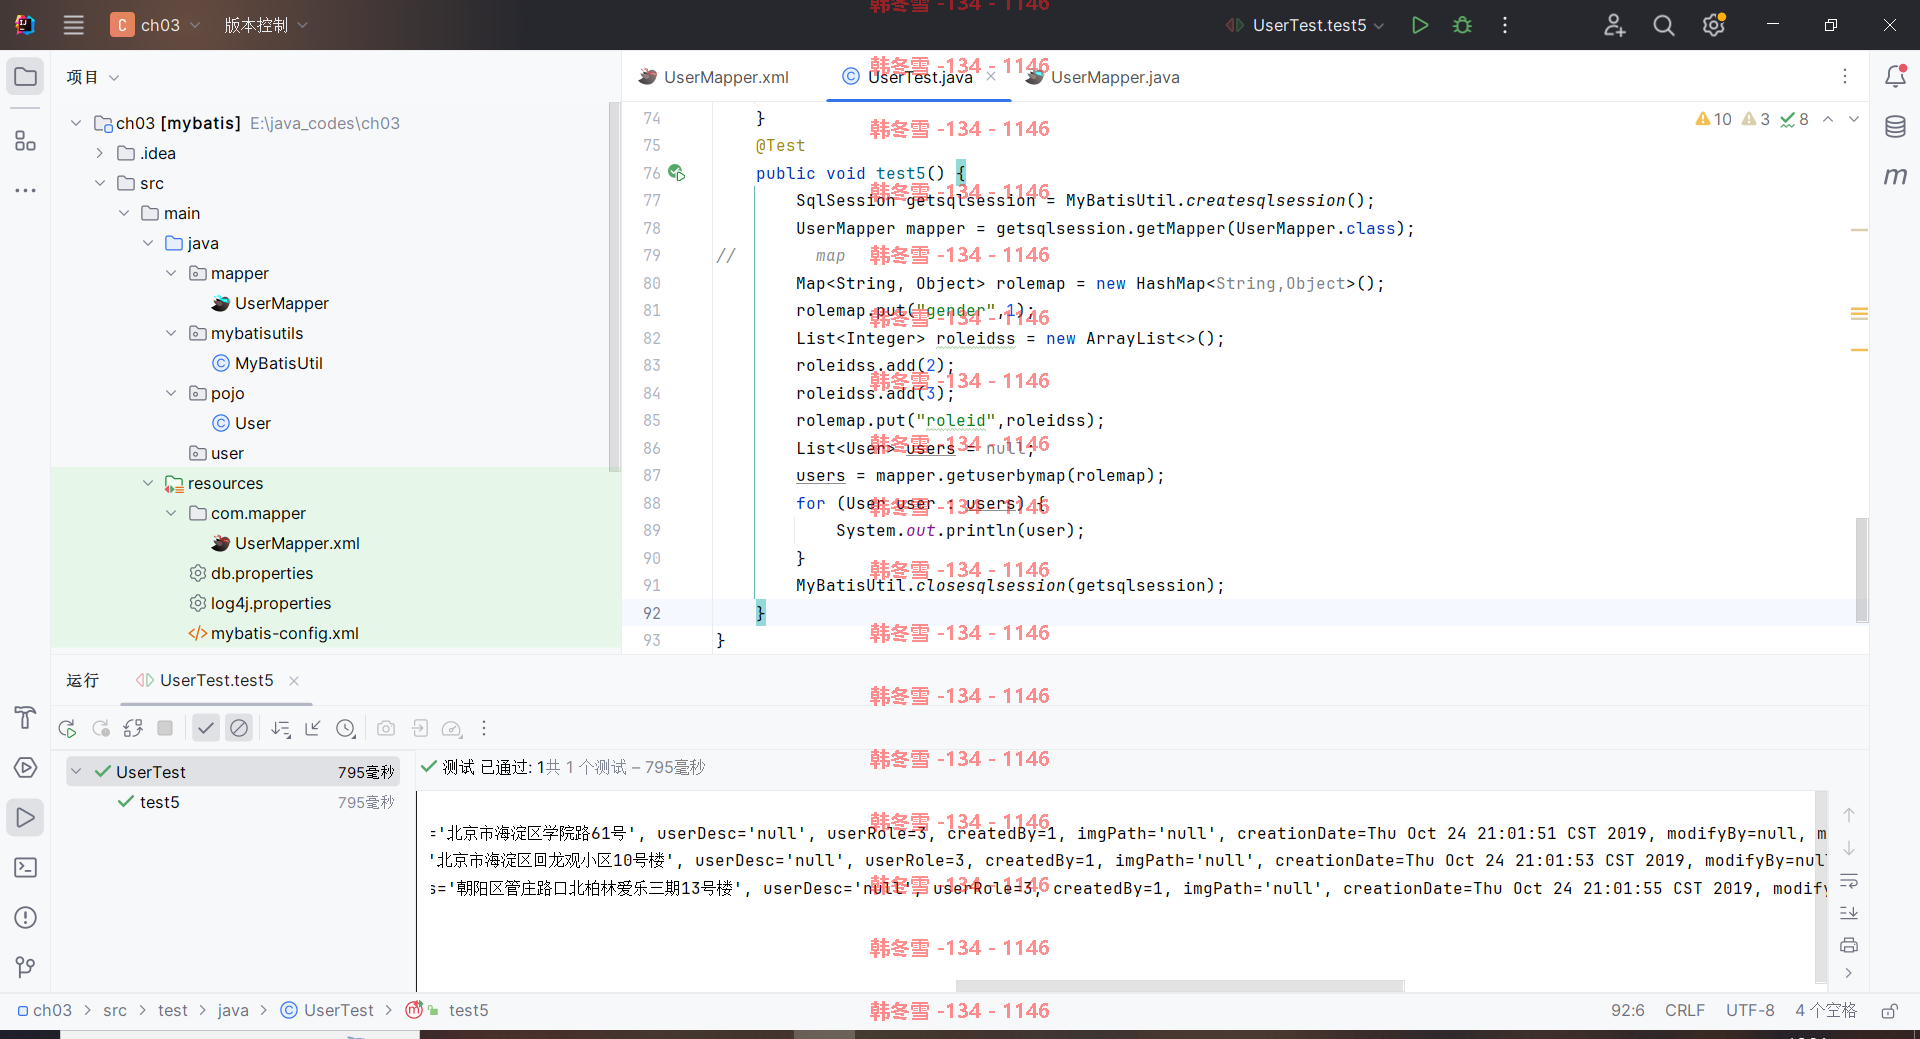Stop the running process
Image resolution: width=1920 pixels, height=1039 pixels.
click(165, 729)
